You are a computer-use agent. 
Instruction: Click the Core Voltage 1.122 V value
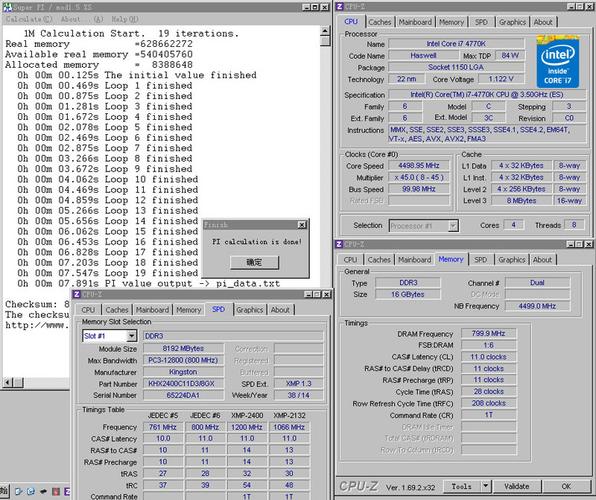click(501, 79)
